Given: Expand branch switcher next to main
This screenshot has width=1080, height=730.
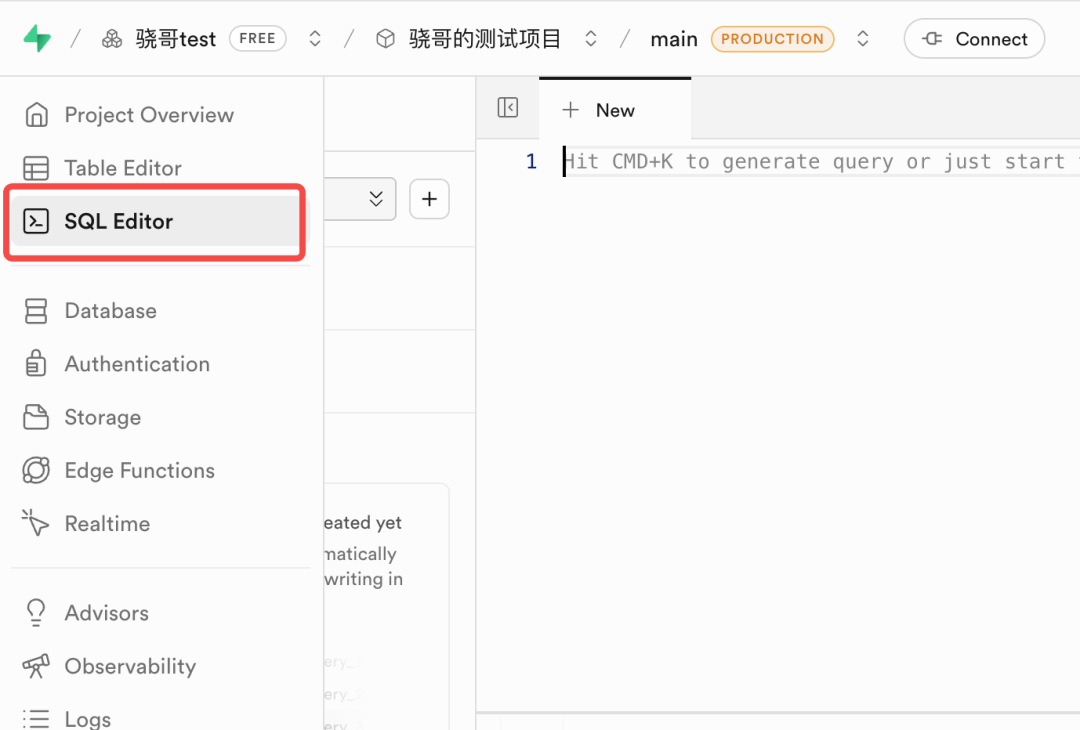Looking at the screenshot, I should [863, 39].
